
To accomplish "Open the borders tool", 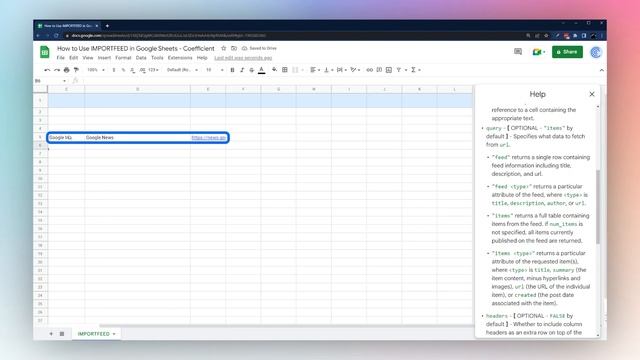I will pos(285,70).
